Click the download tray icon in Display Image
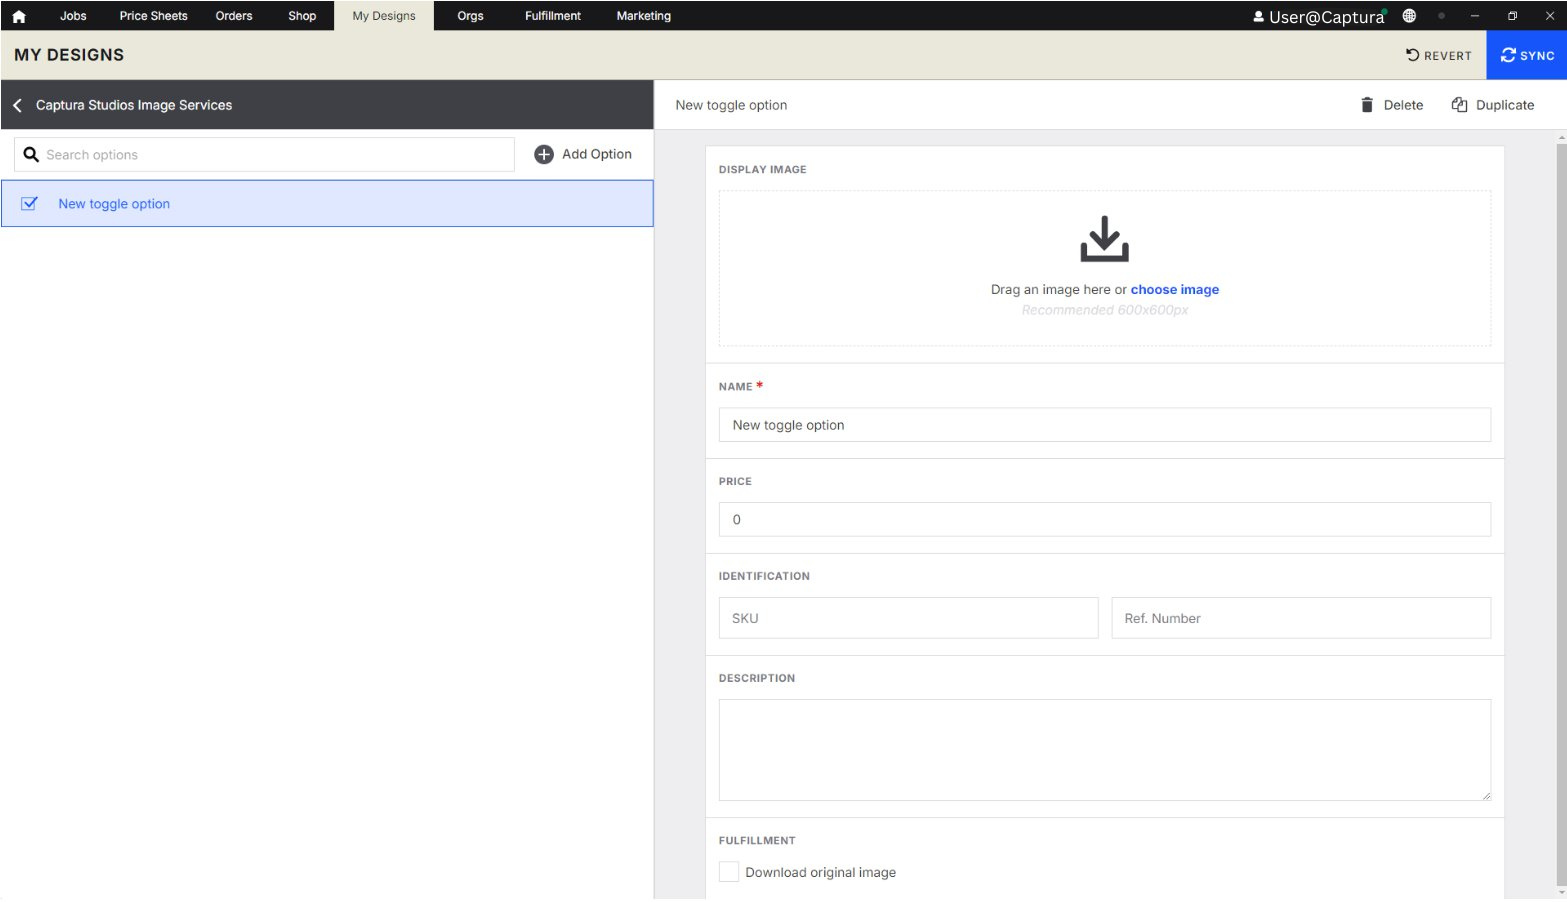This screenshot has width=1567, height=902. click(1104, 239)
